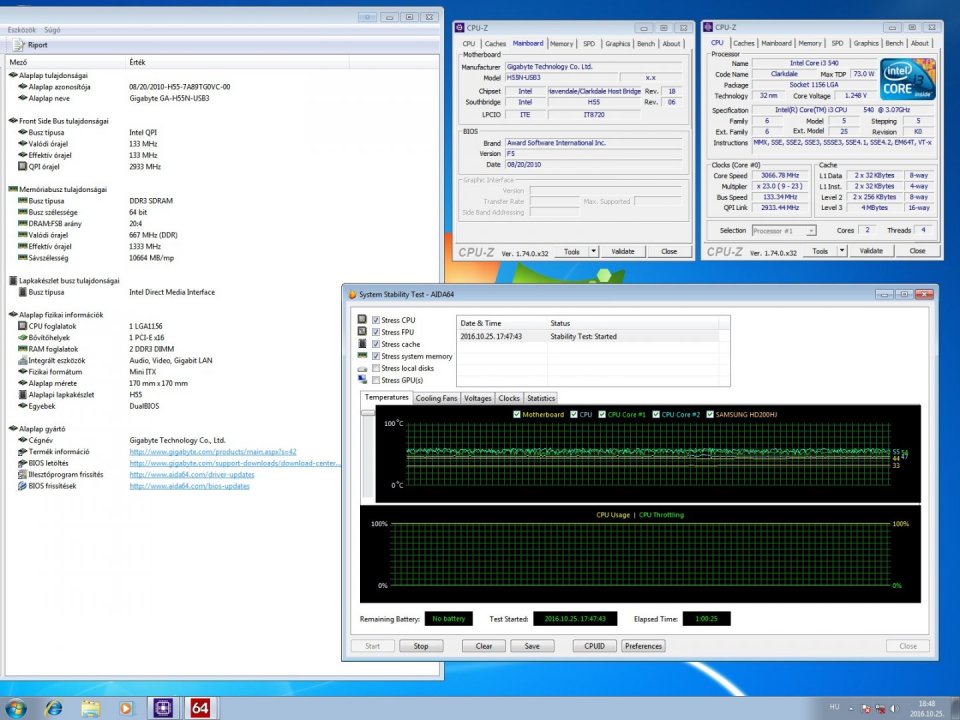Hide Motherboard temperature graph line
Image resolution: width=960 pixels, height=720 pixels.
pos(516,414)
